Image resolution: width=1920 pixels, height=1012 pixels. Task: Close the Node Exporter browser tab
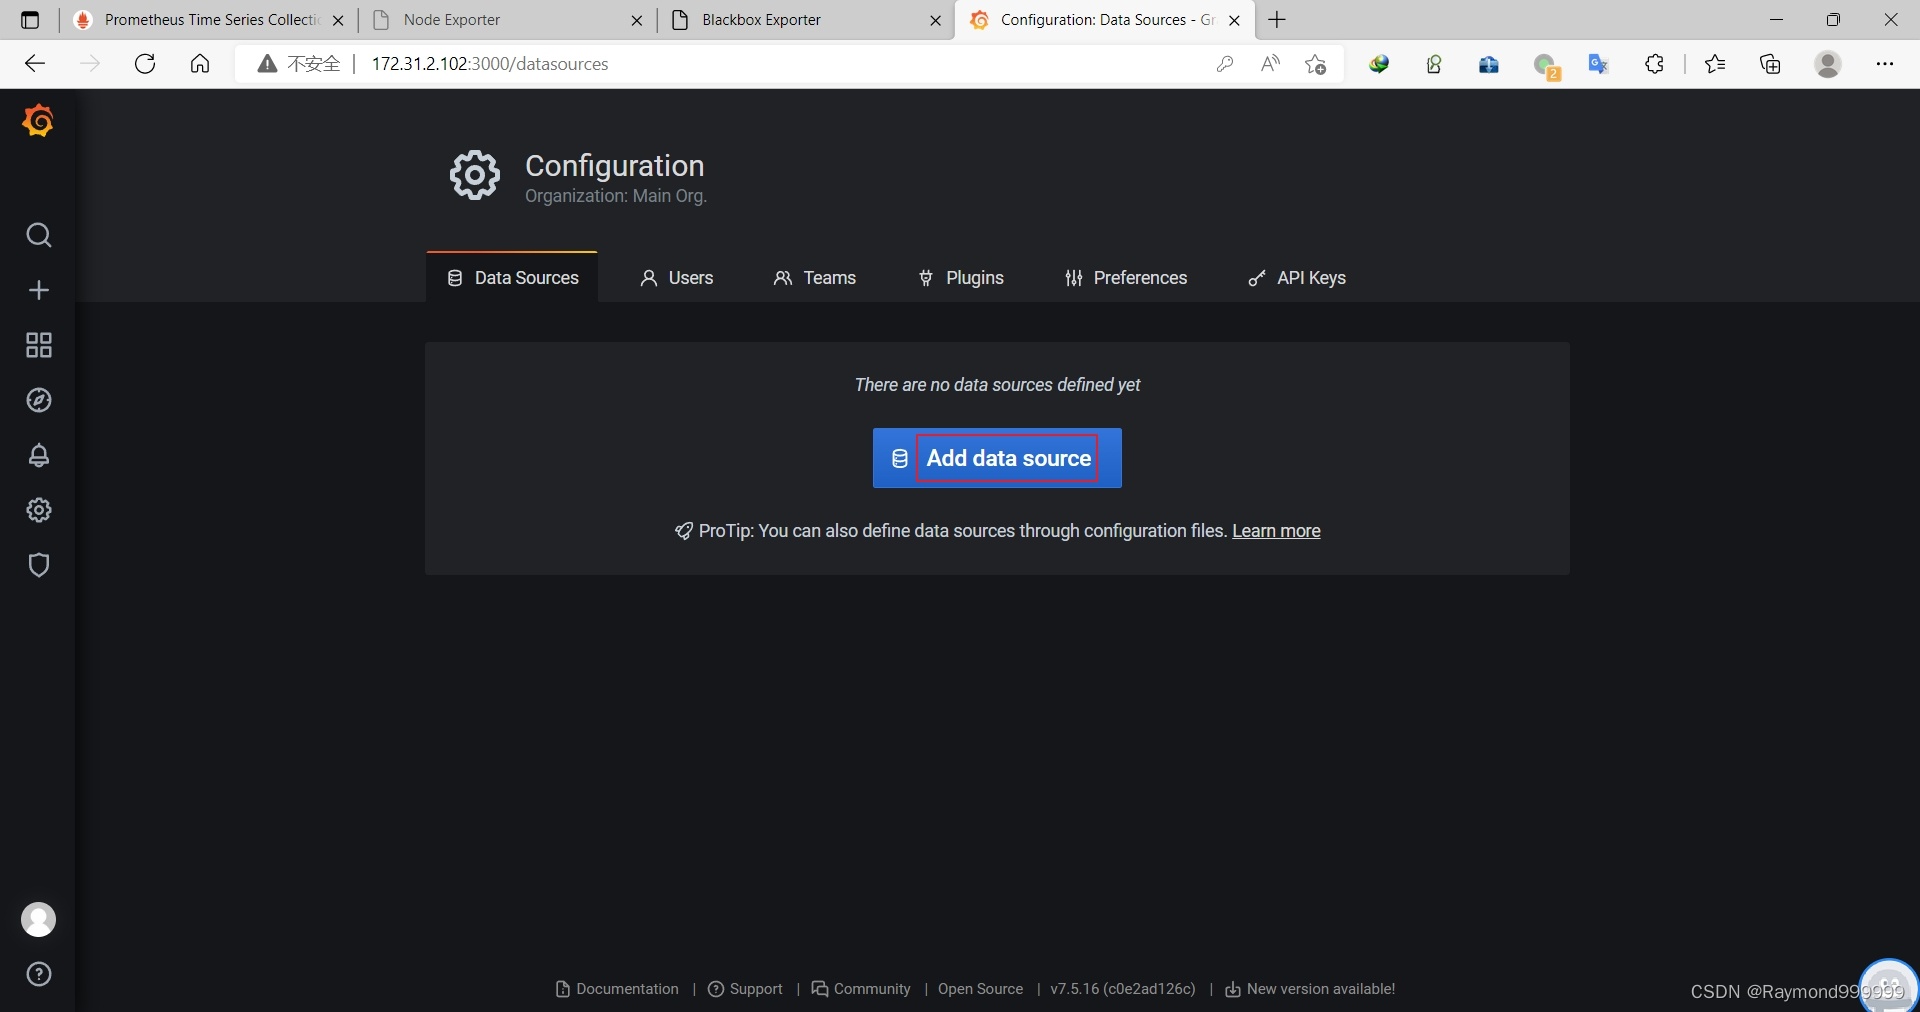(x=637, y=20)
